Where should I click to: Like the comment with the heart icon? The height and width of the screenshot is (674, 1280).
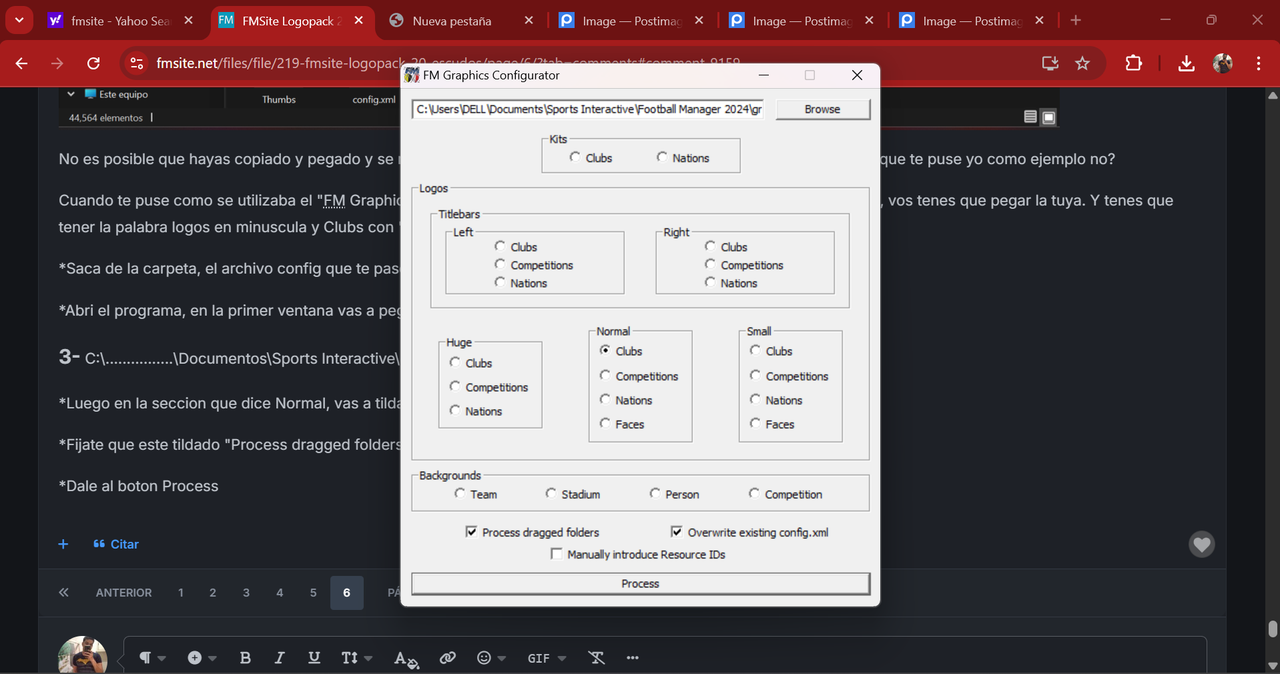(1202, 545)
